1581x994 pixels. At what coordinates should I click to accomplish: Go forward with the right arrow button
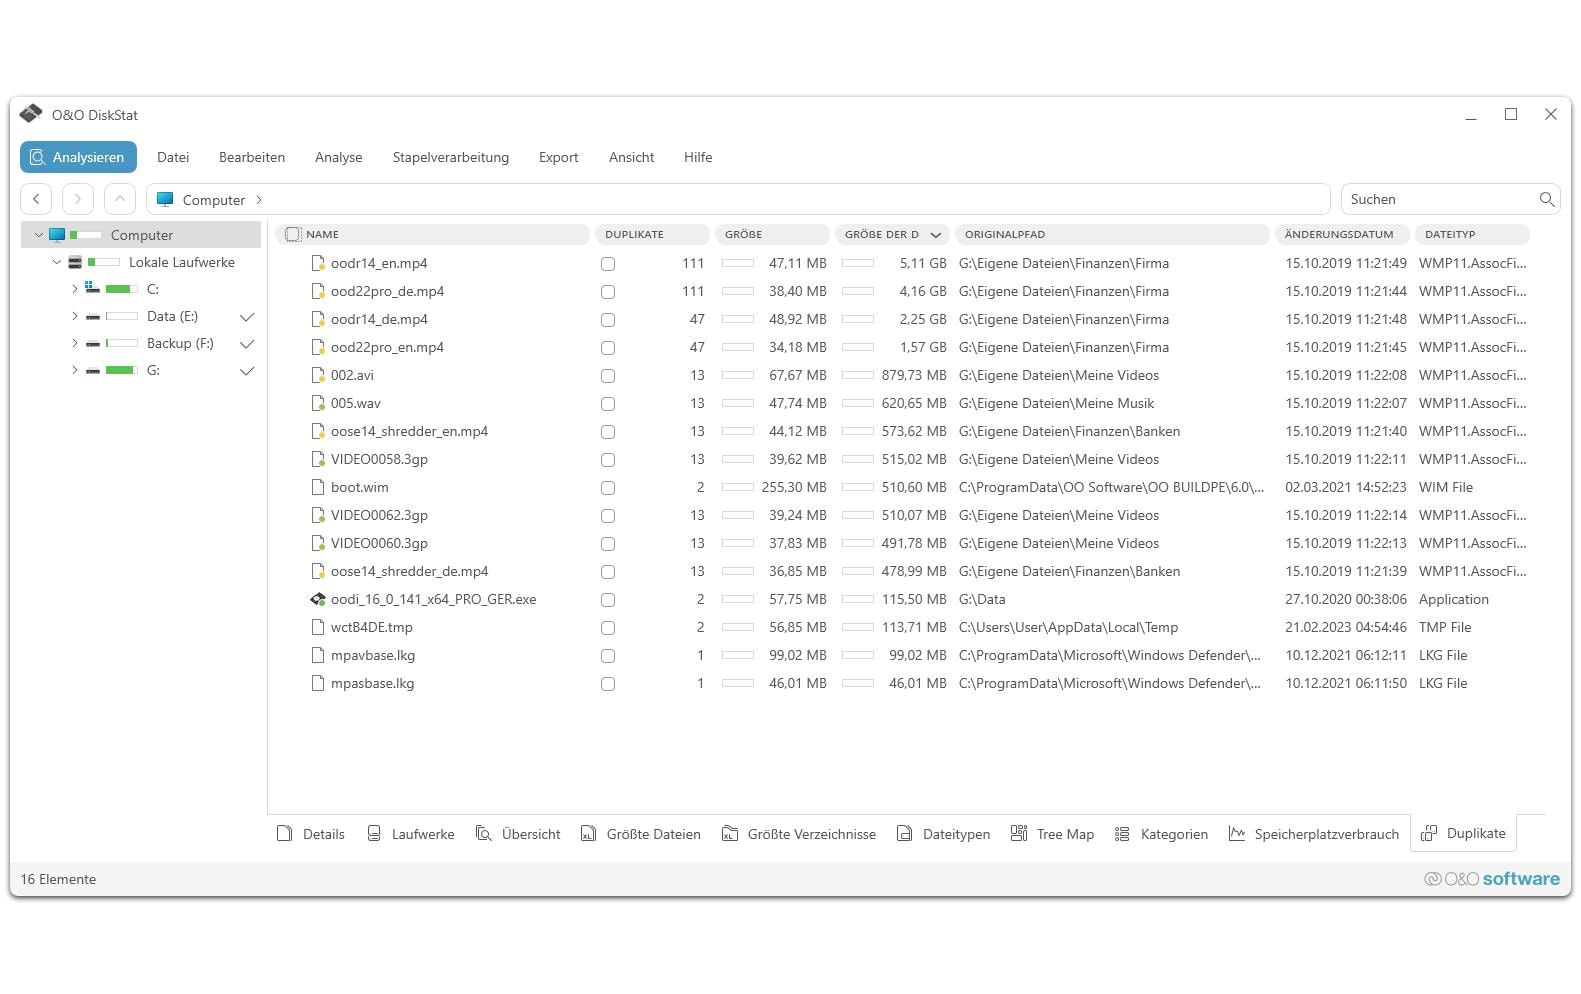click(x=78, y=199)
